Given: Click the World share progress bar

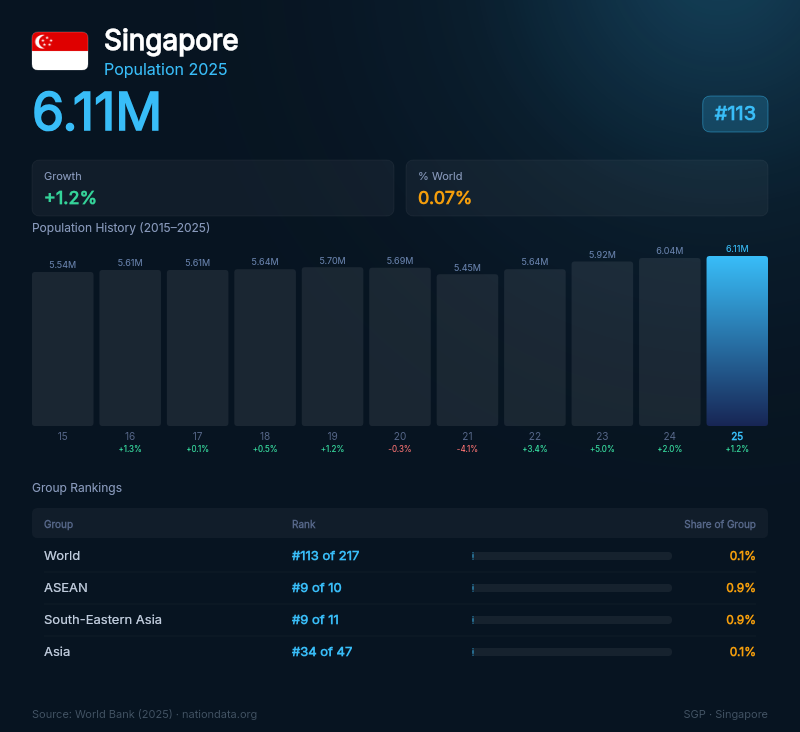Looking at the screenshot, I should coord(572,556).
